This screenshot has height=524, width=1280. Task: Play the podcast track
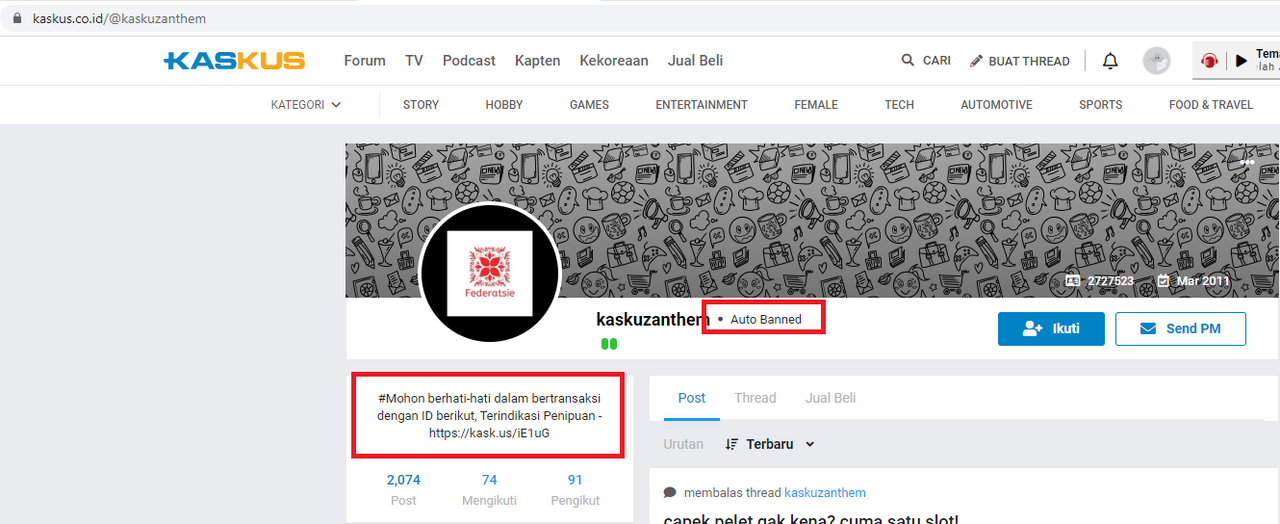click(x=1241, y=61)
